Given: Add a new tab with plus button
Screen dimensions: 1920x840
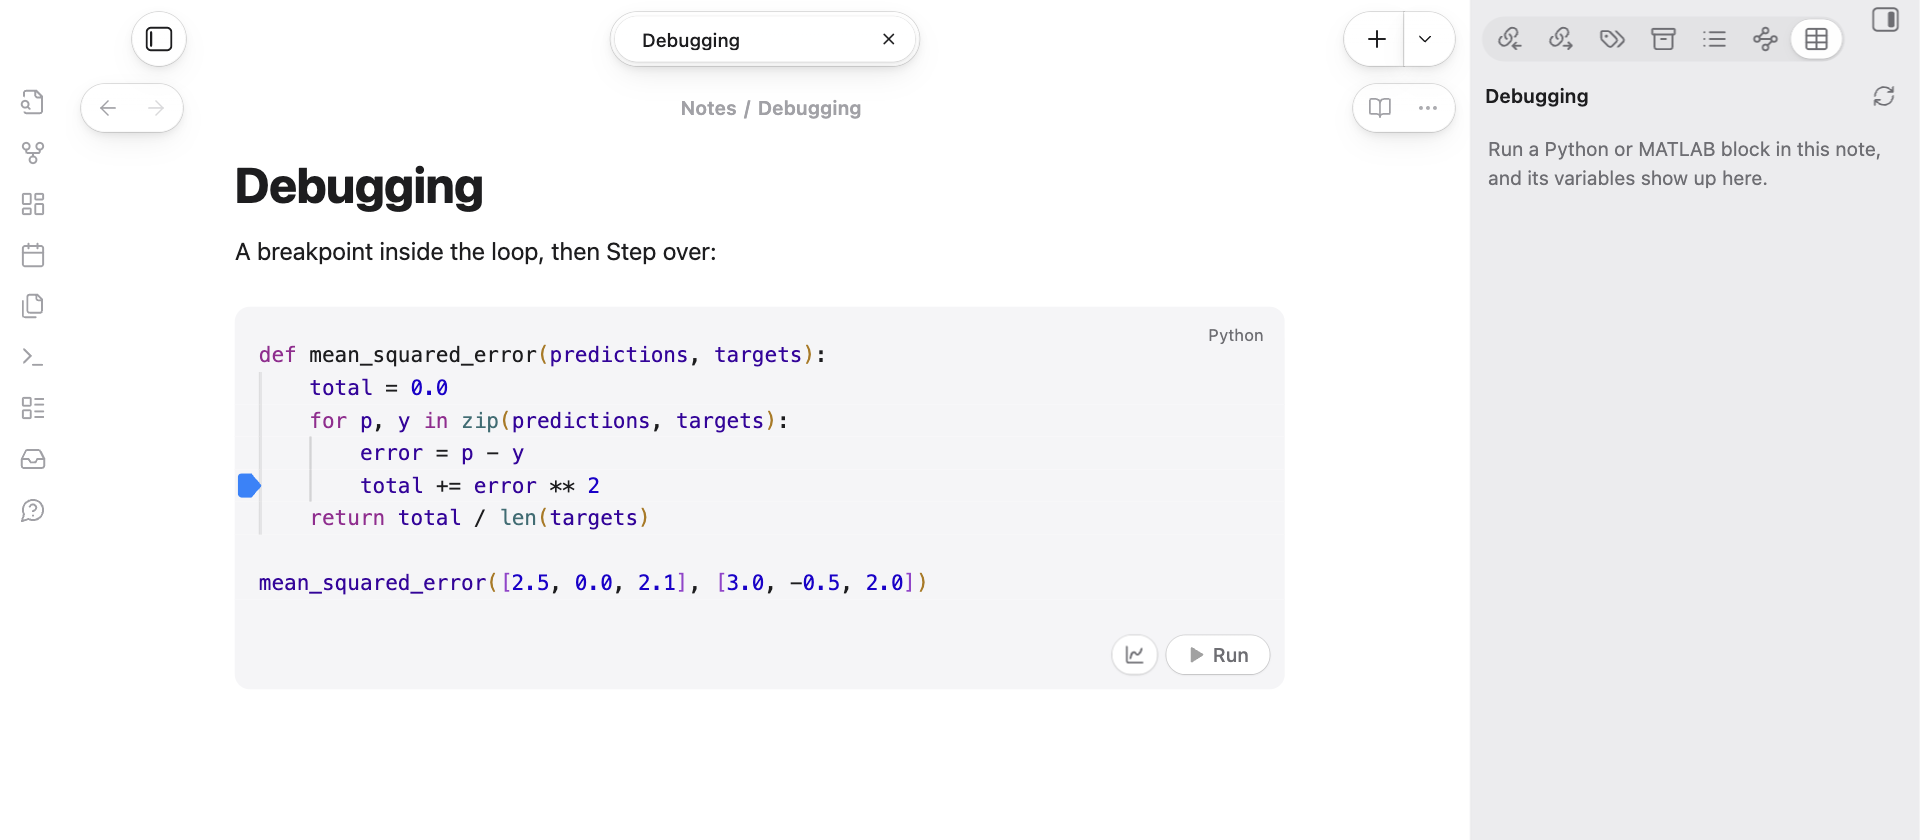Looking at the screenshot, I should coord(1376,39).
